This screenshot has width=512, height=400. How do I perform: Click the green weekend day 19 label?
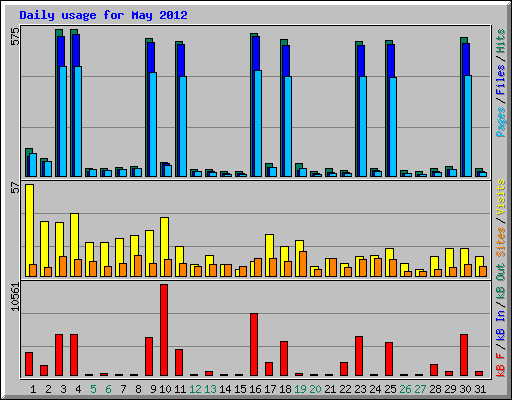[x=300, y=389]
